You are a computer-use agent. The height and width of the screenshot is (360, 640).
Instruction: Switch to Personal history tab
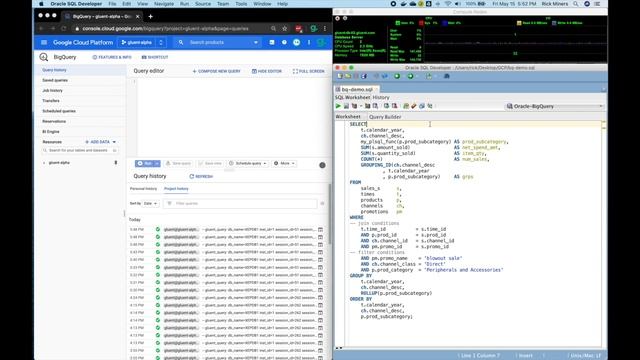(x=143, y=189)
